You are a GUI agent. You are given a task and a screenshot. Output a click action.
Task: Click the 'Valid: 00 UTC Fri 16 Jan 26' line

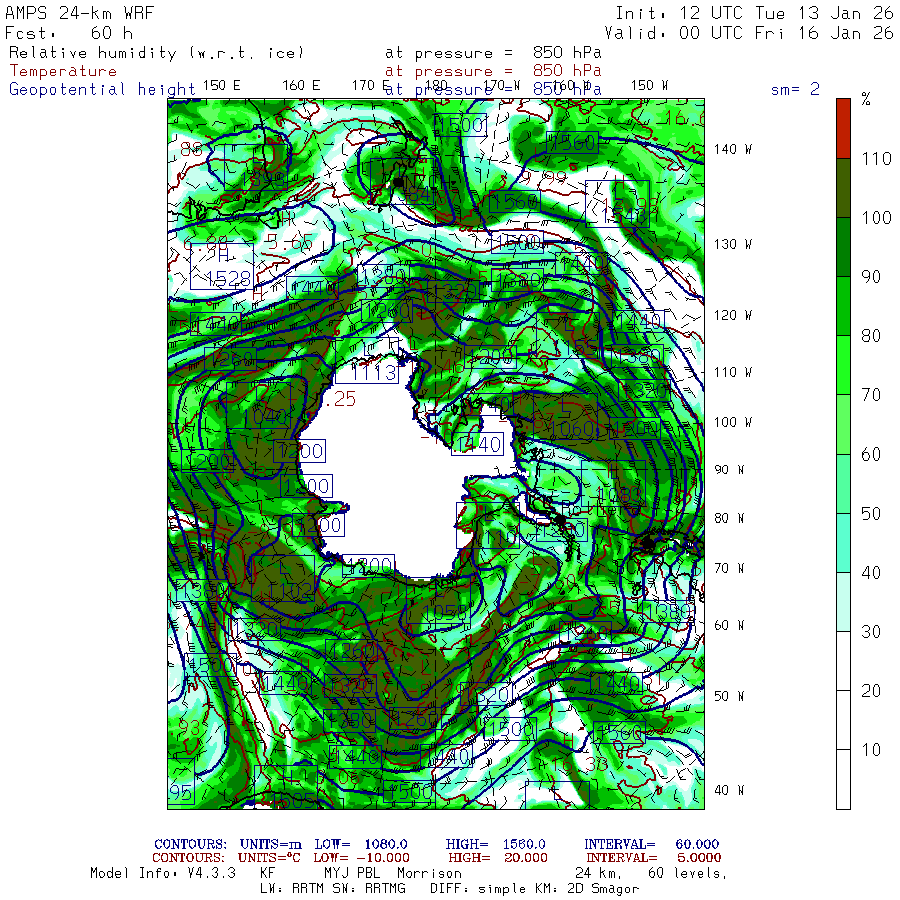pos(748,33)
